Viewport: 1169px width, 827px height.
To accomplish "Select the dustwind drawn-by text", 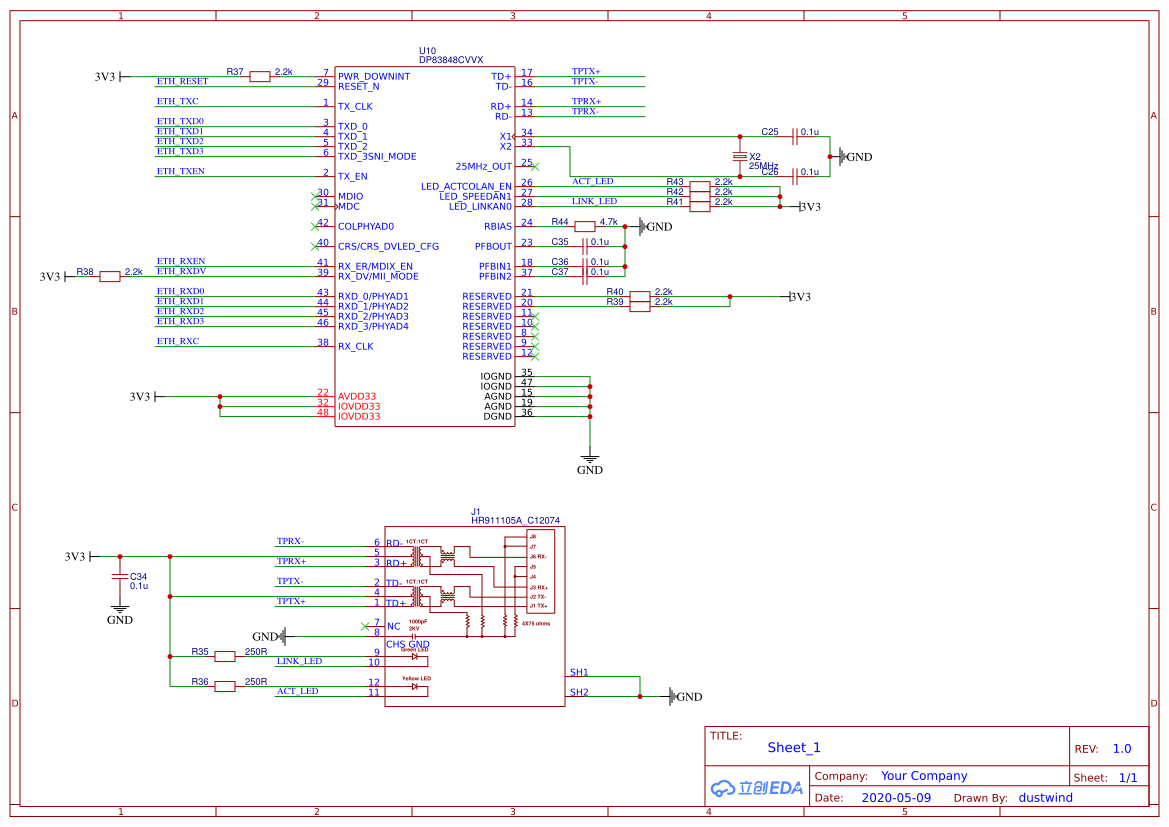I will tap(1045, 797).
